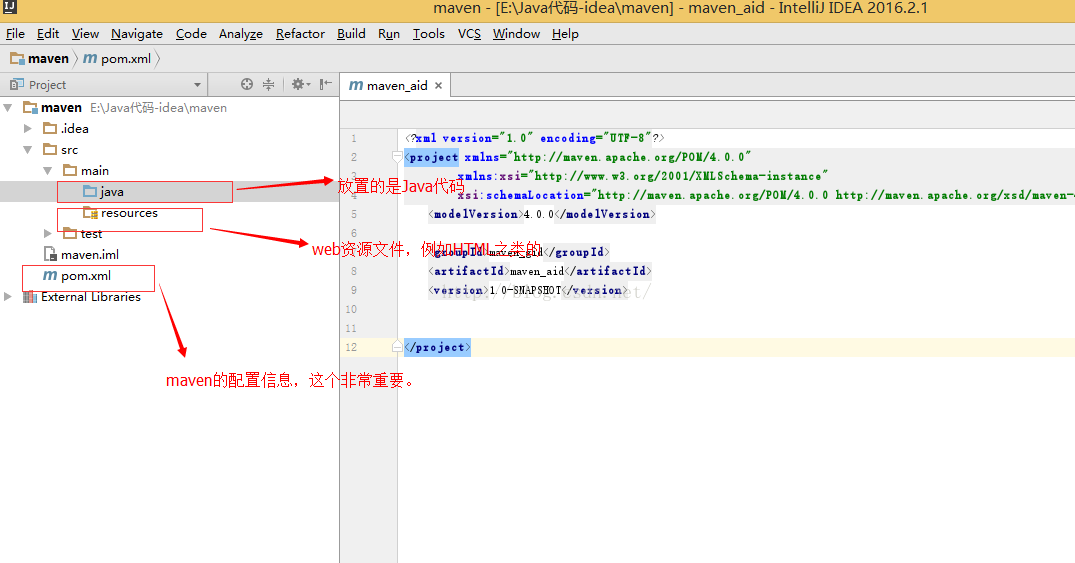
Task: Click the IntelliJ IDEA window icon
Action: [9, 8]
